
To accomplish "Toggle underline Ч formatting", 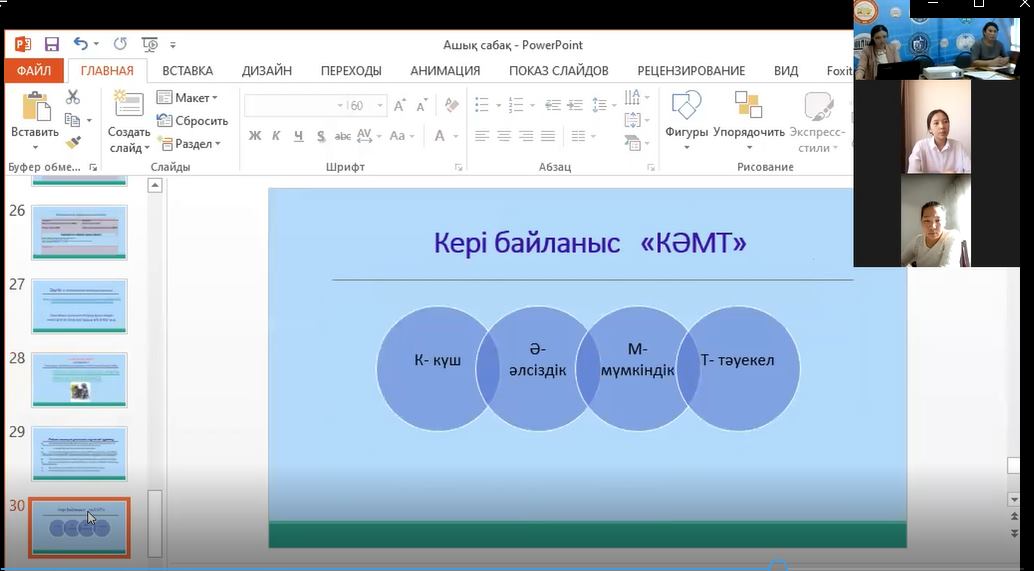I will 298,136.
